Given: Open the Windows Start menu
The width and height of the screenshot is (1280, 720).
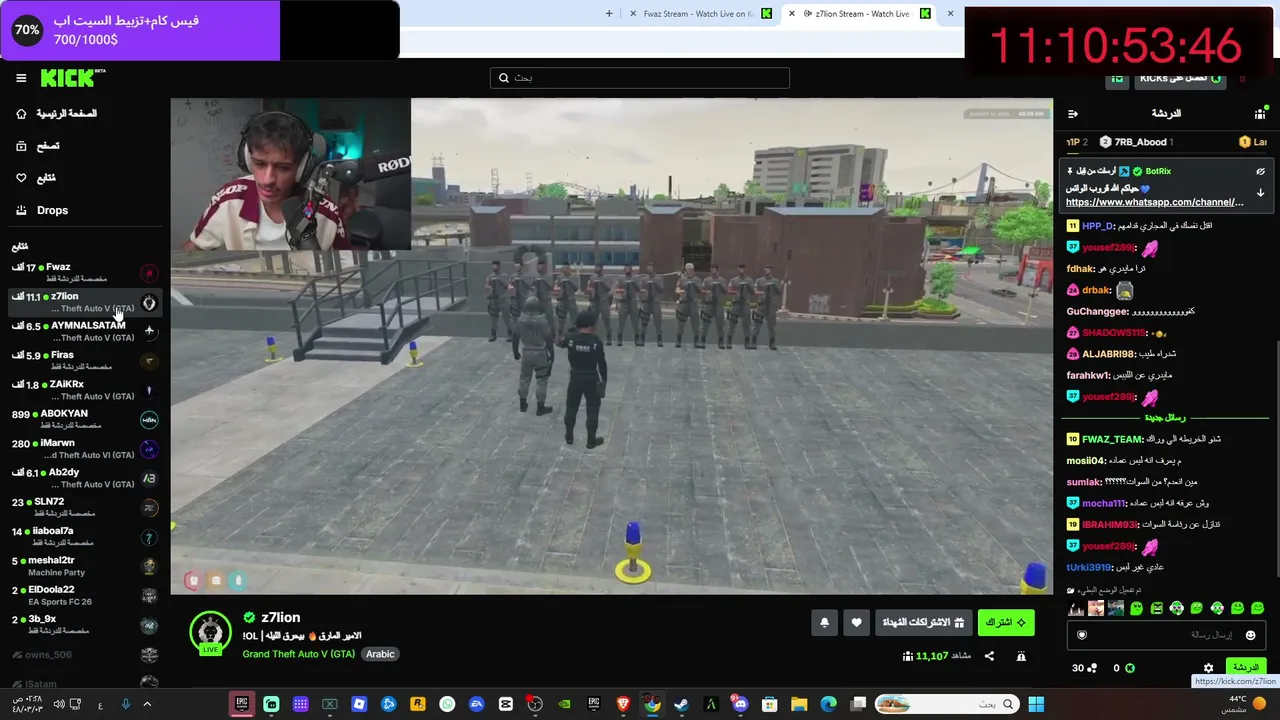Looking at the screenshot, I should point(1036,704).
